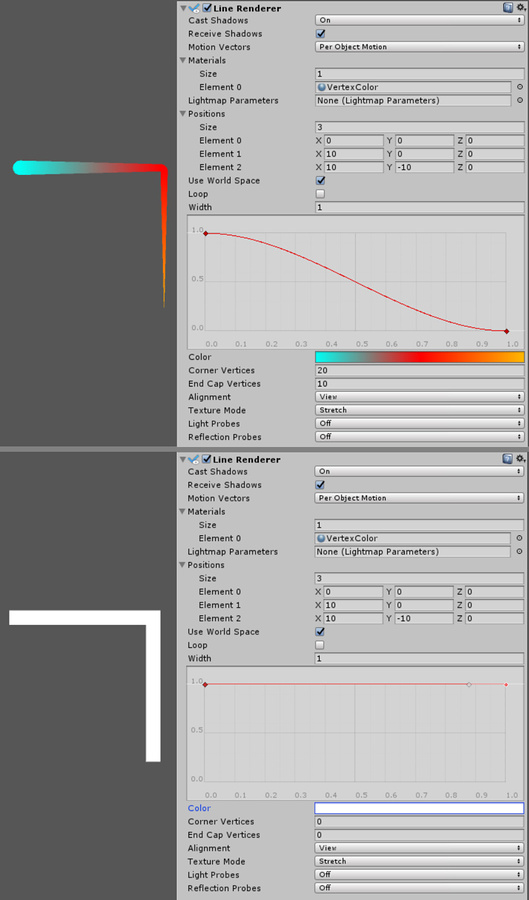Open Texture Mode dropdown in bottom panel
This screenshot has width=529, height=900.
419,862
